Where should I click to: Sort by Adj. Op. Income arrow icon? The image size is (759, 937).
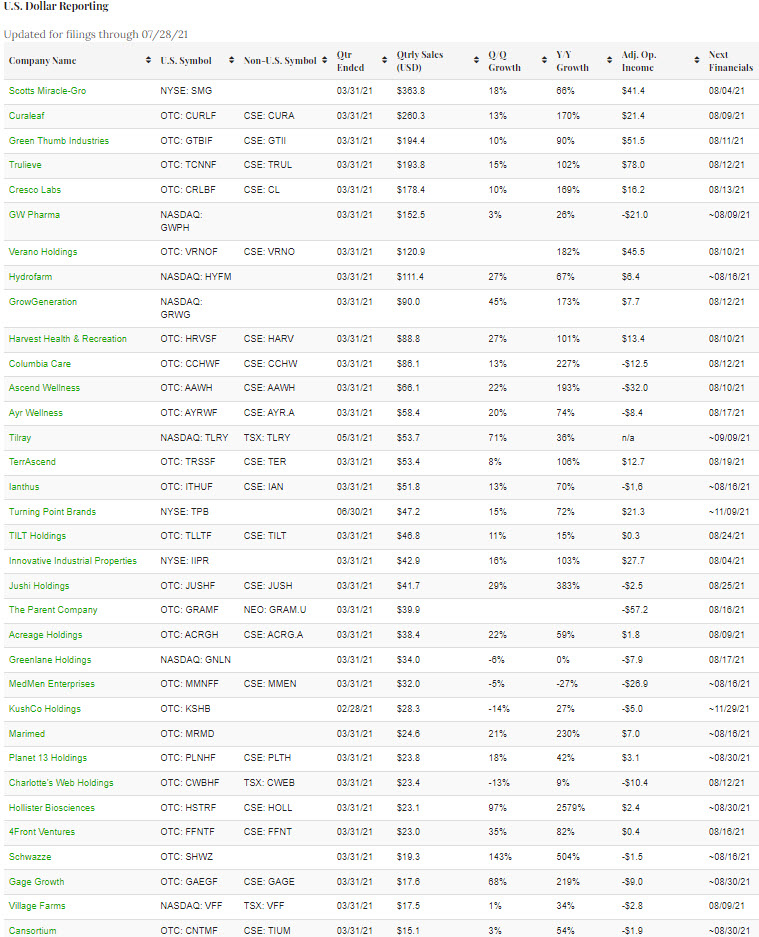tap(695, 61)
